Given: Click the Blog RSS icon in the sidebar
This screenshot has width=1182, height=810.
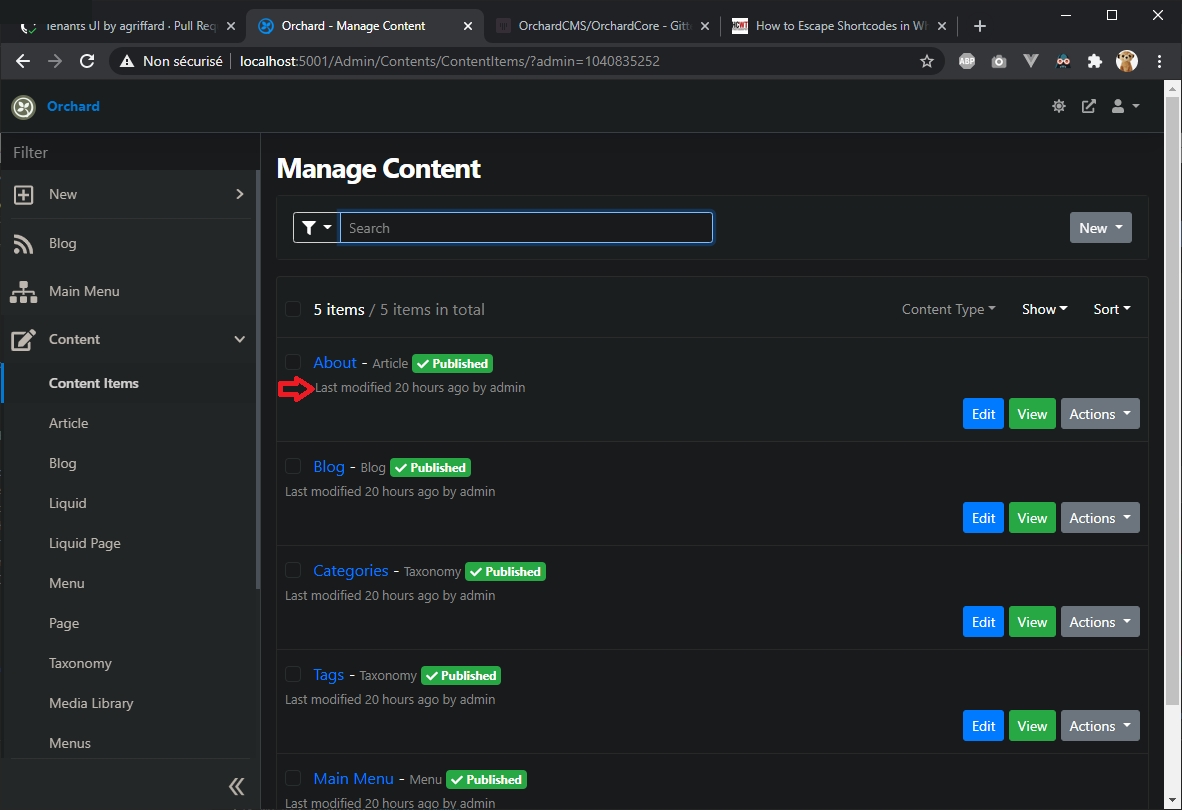Looking at the screenshot, I should (x=23, y=243).
